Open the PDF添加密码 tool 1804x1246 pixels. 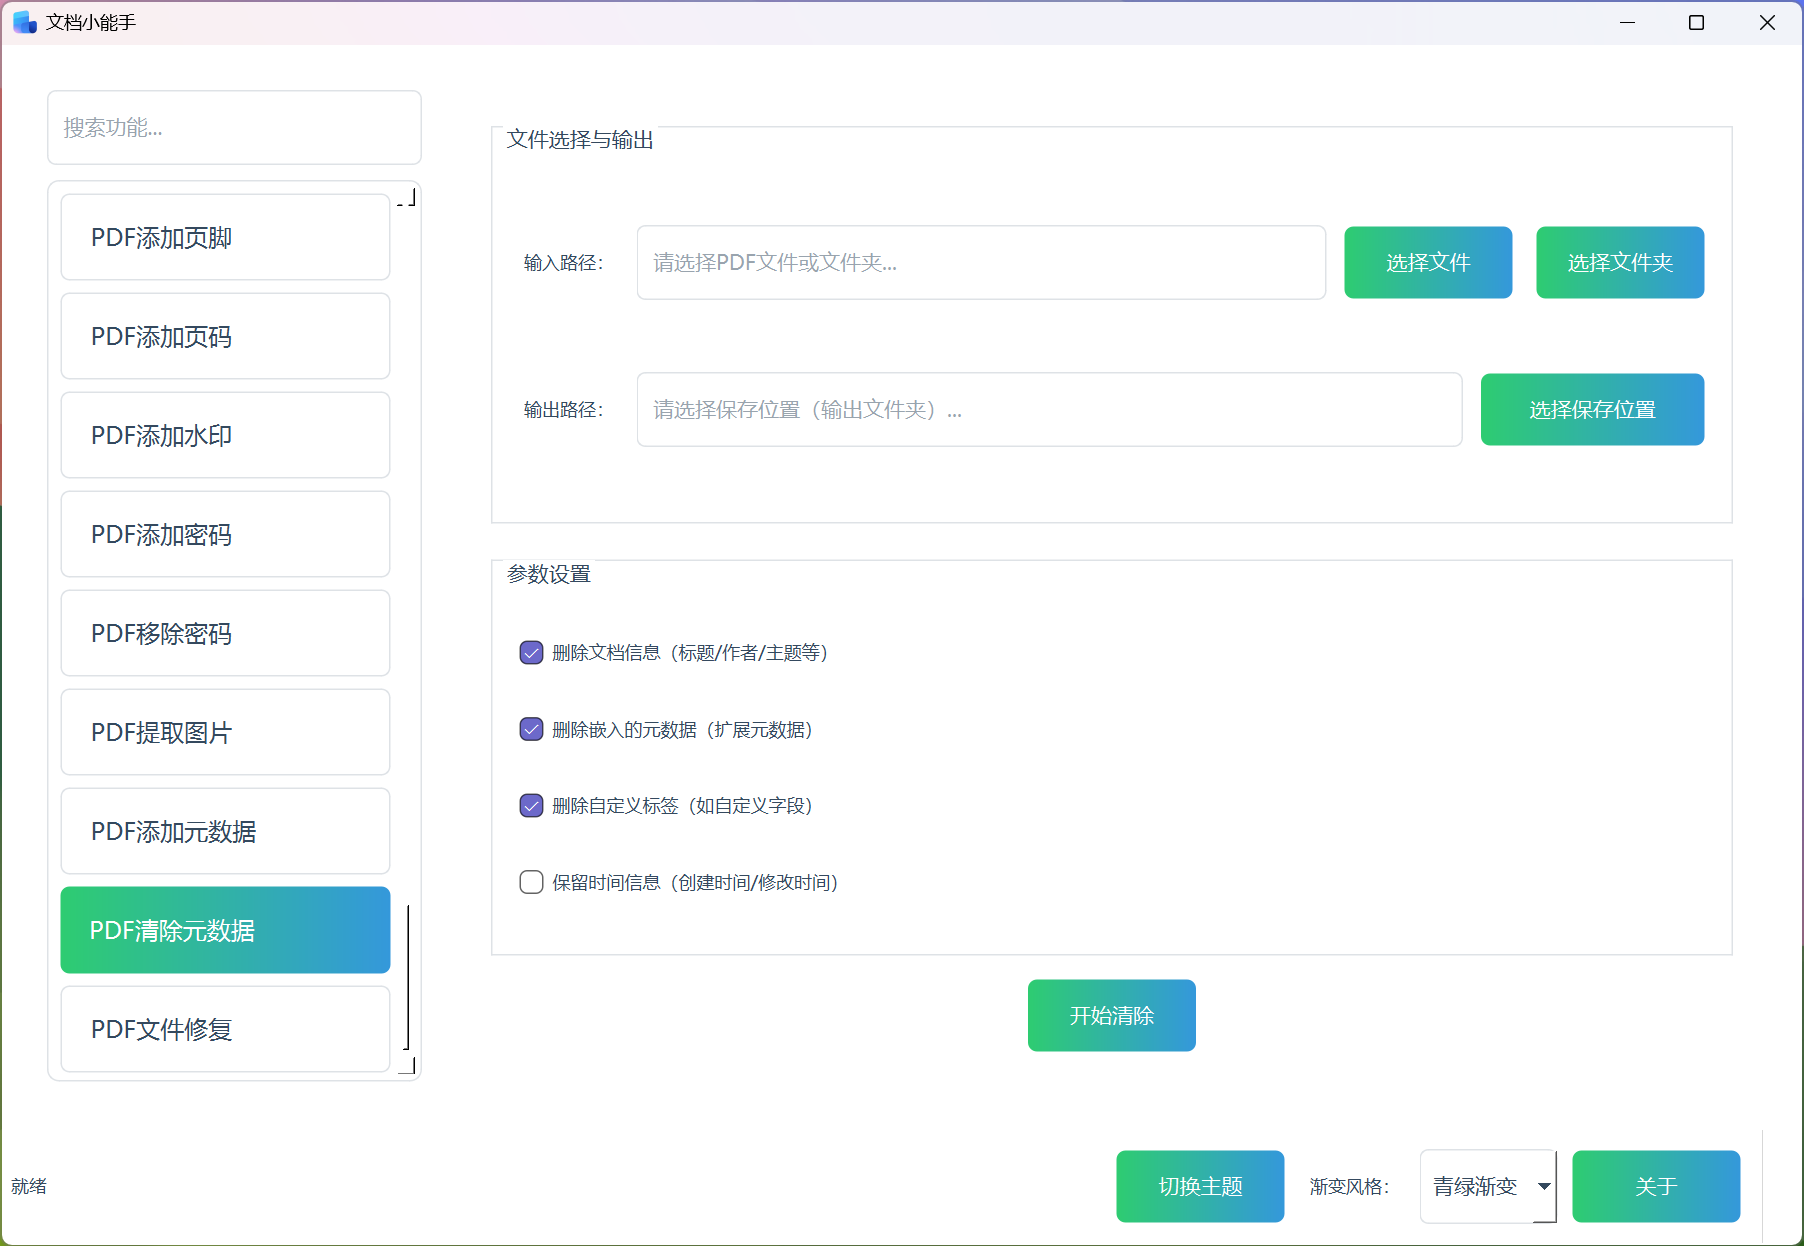[224, 534]
